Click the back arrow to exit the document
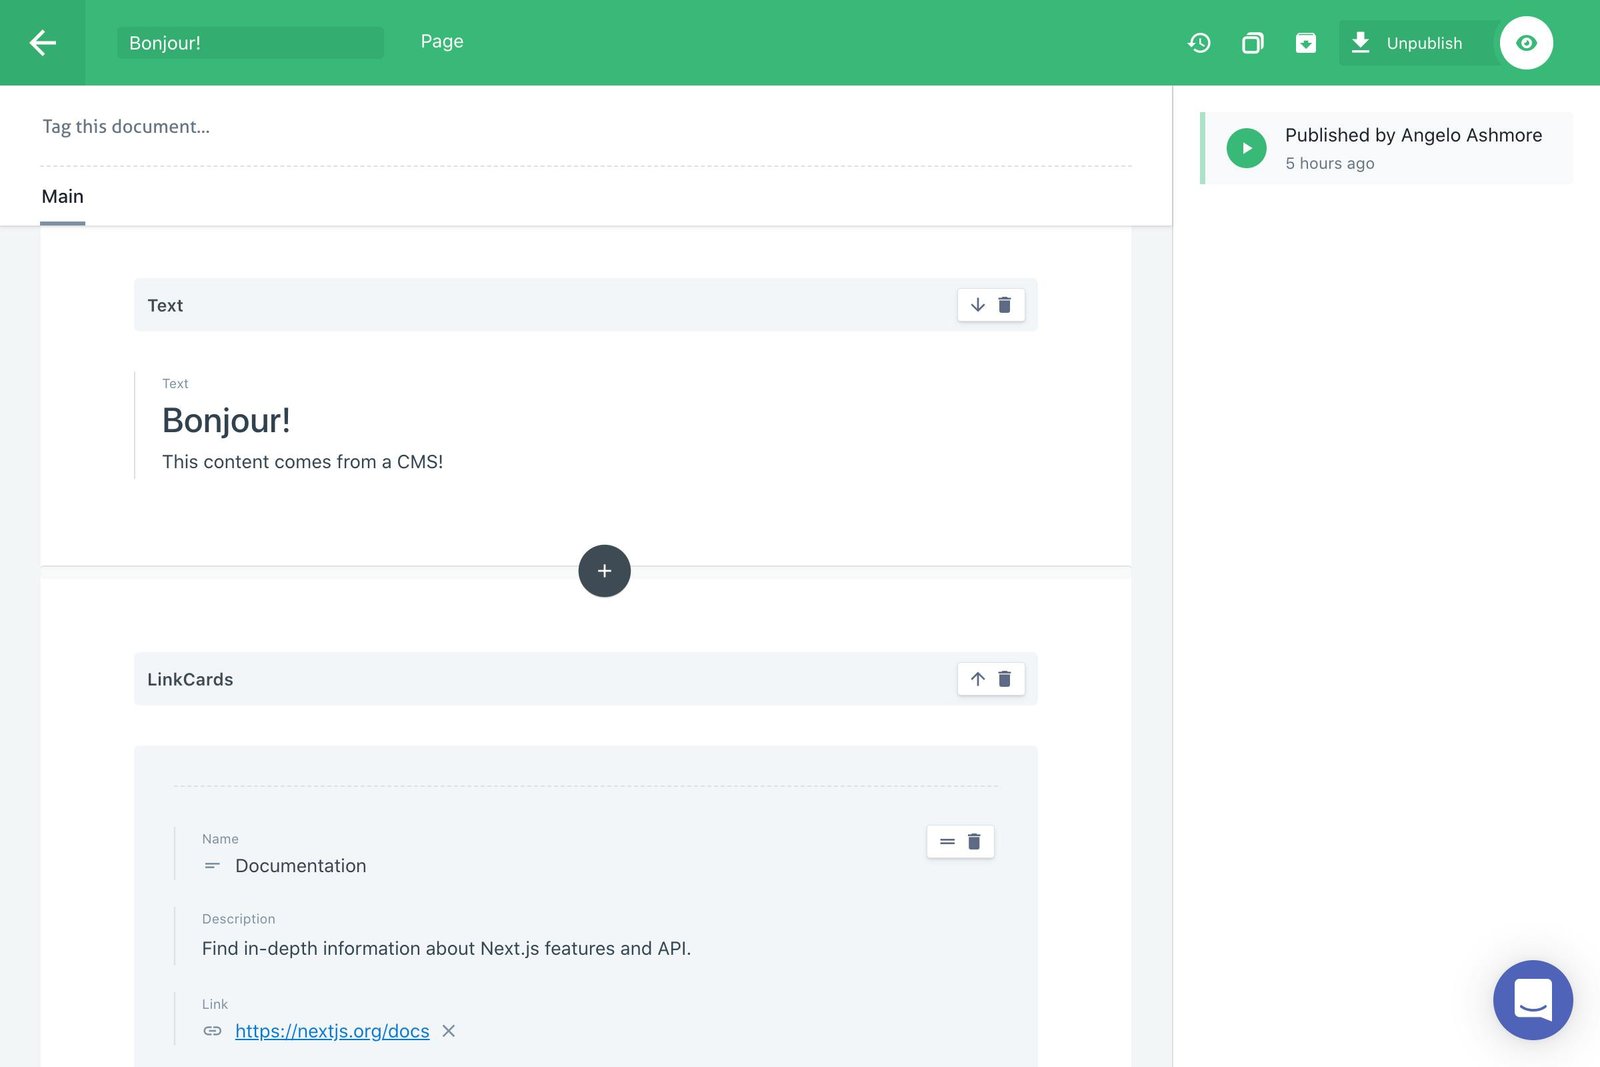1600x1067 pixels. [43, 42]
